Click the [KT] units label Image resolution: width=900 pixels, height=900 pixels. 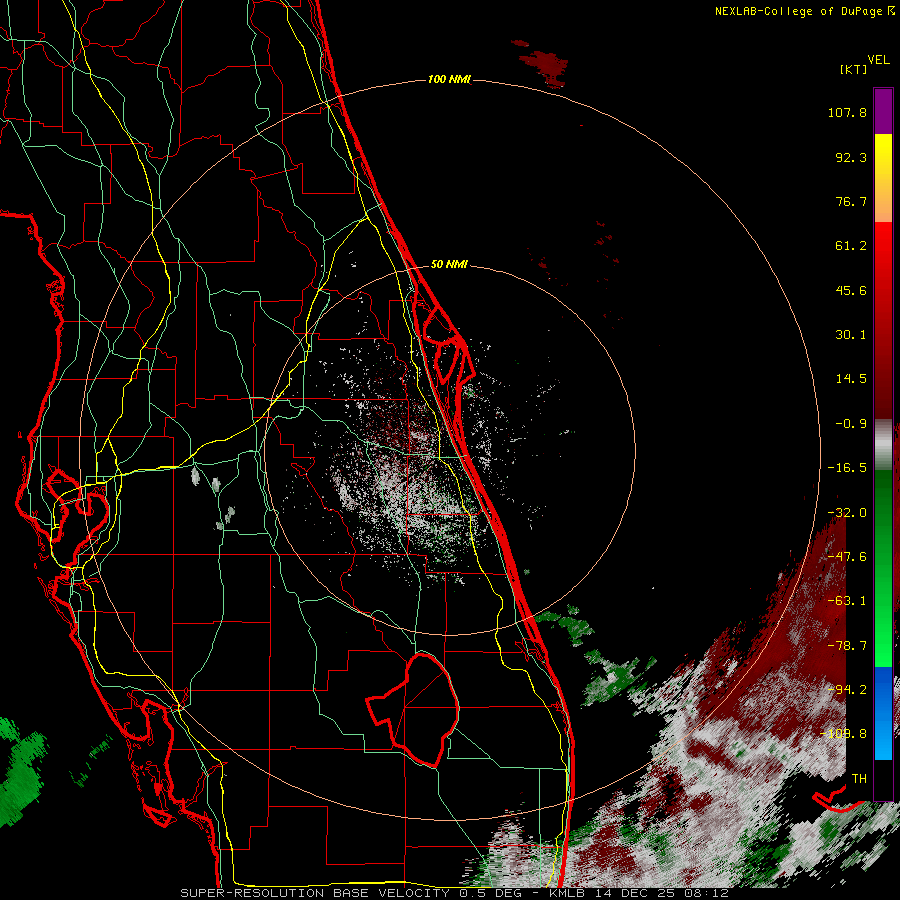(853, 69)
